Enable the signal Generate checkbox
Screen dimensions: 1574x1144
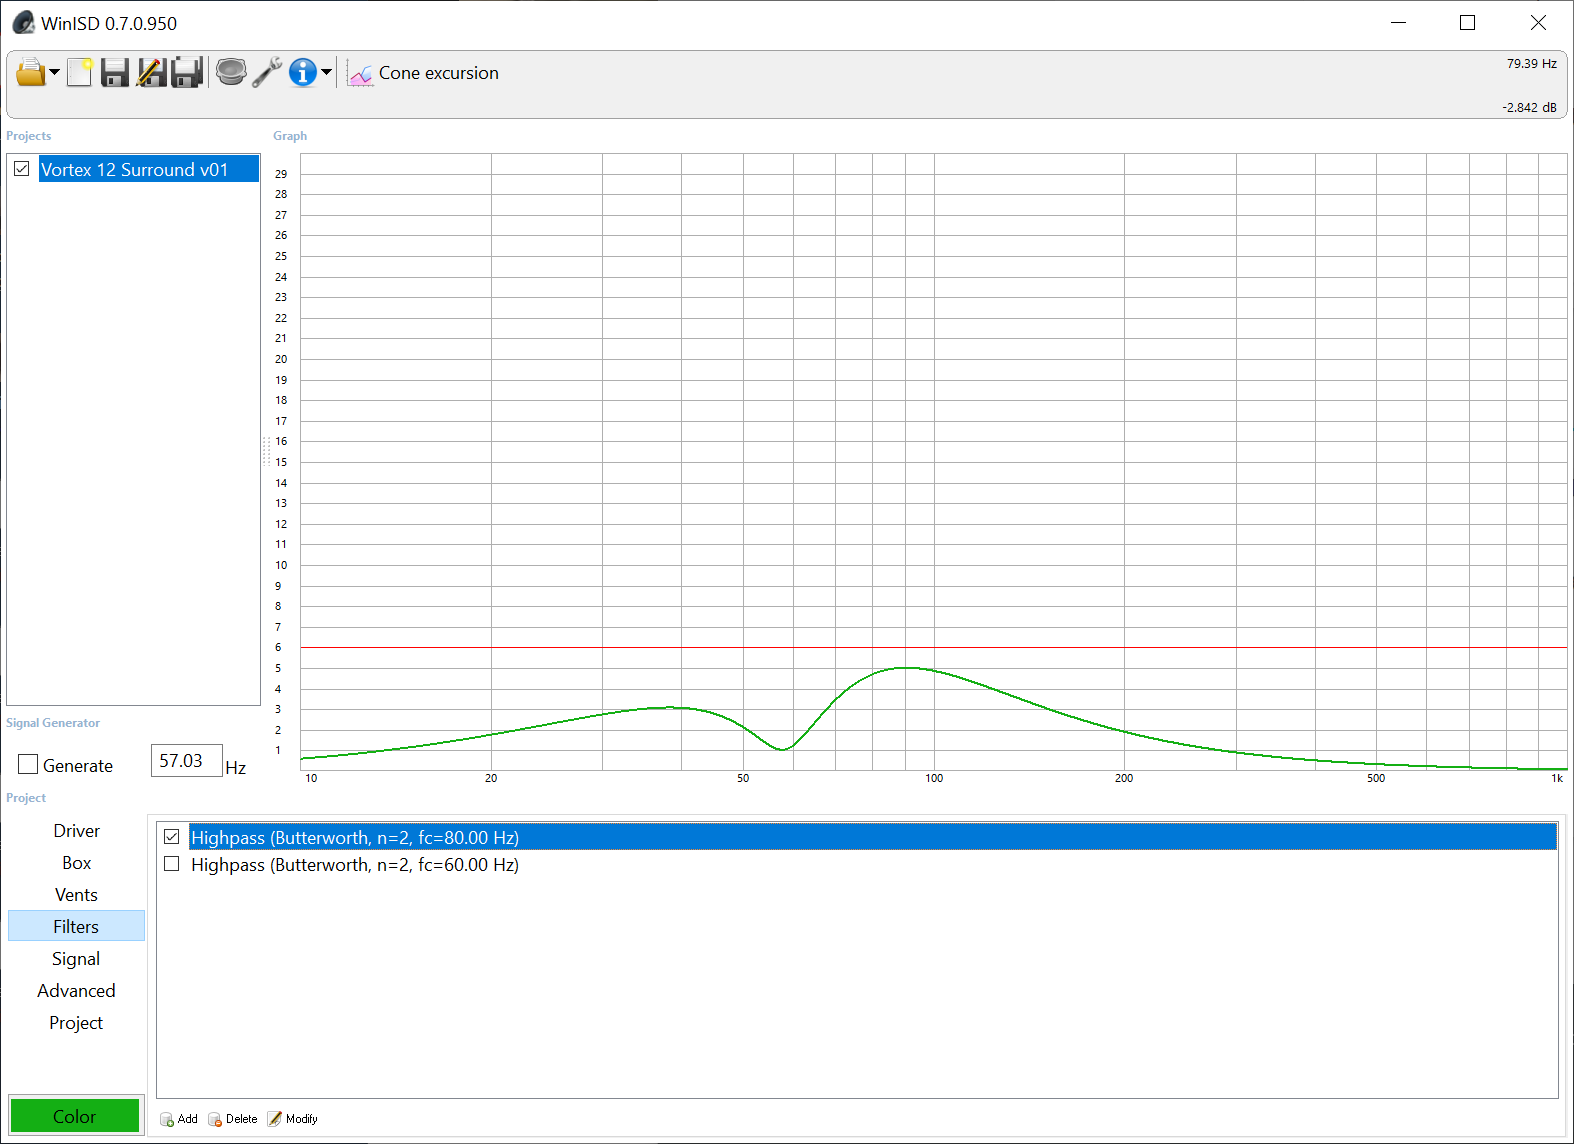pyautogui.click(x=28, y=765)
